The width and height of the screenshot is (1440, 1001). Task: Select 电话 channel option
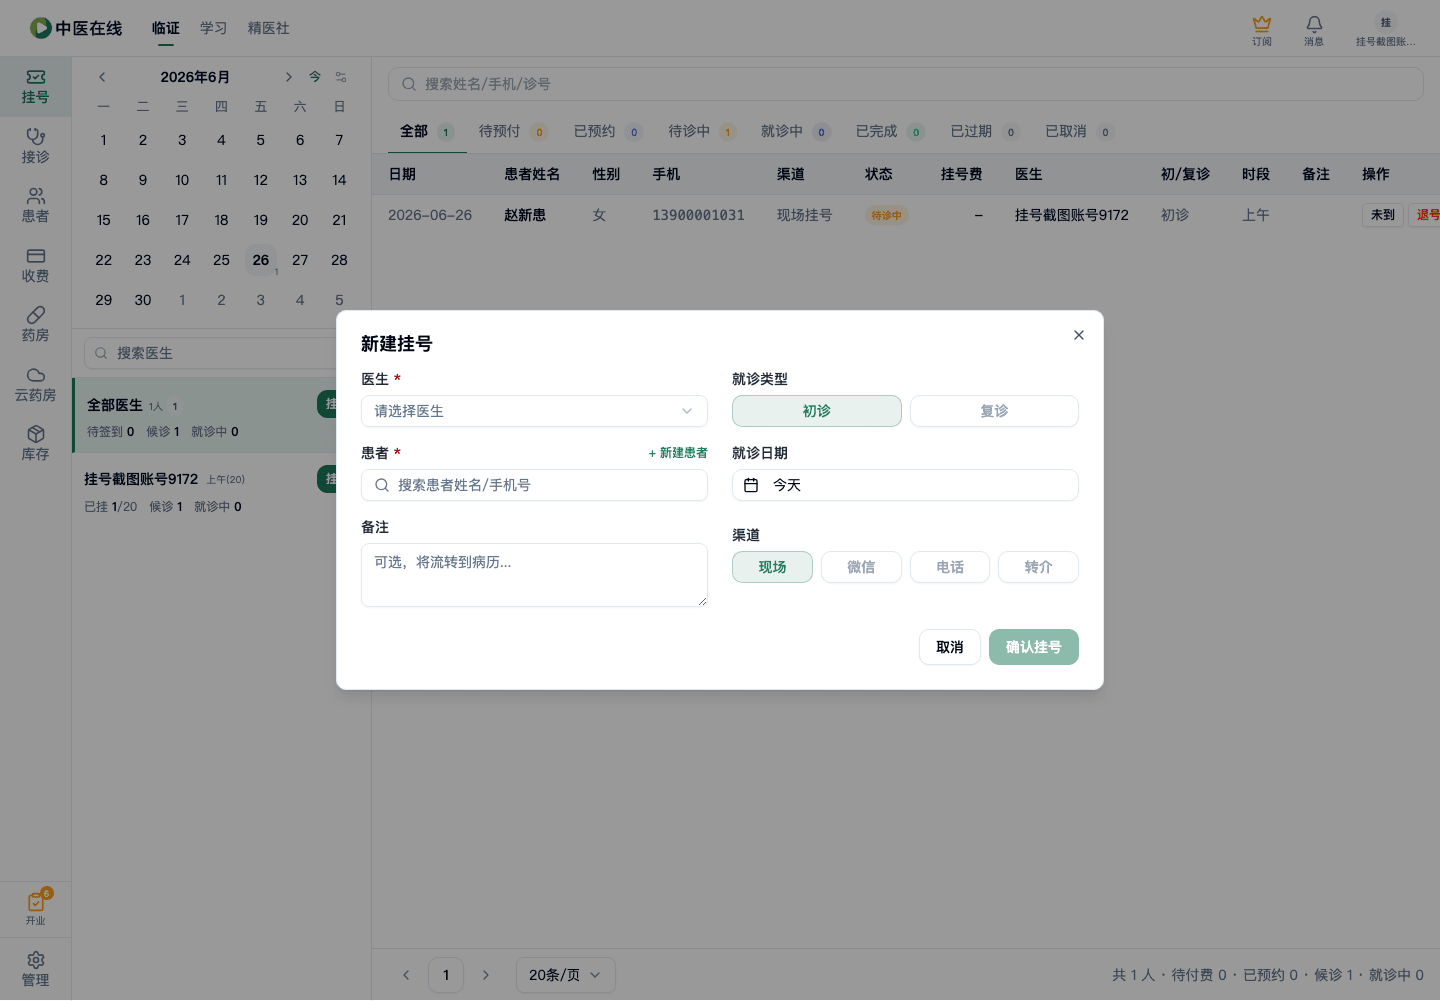[x=950, y=567]
